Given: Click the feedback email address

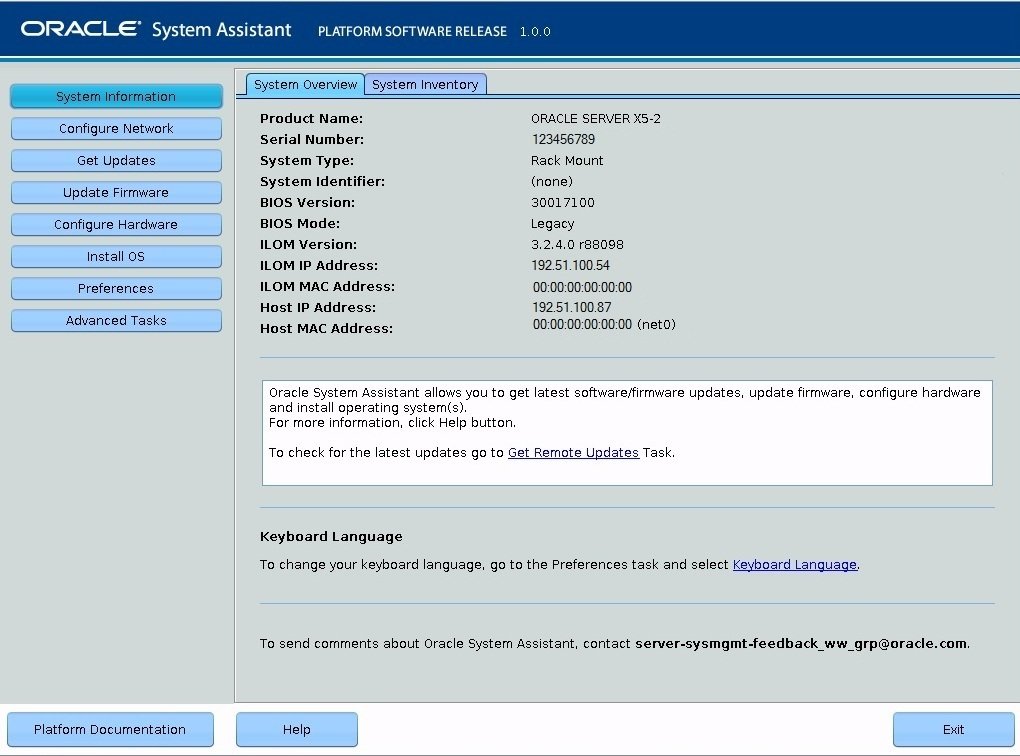Looking at the screenshot, I should click(x=800, y=643).
